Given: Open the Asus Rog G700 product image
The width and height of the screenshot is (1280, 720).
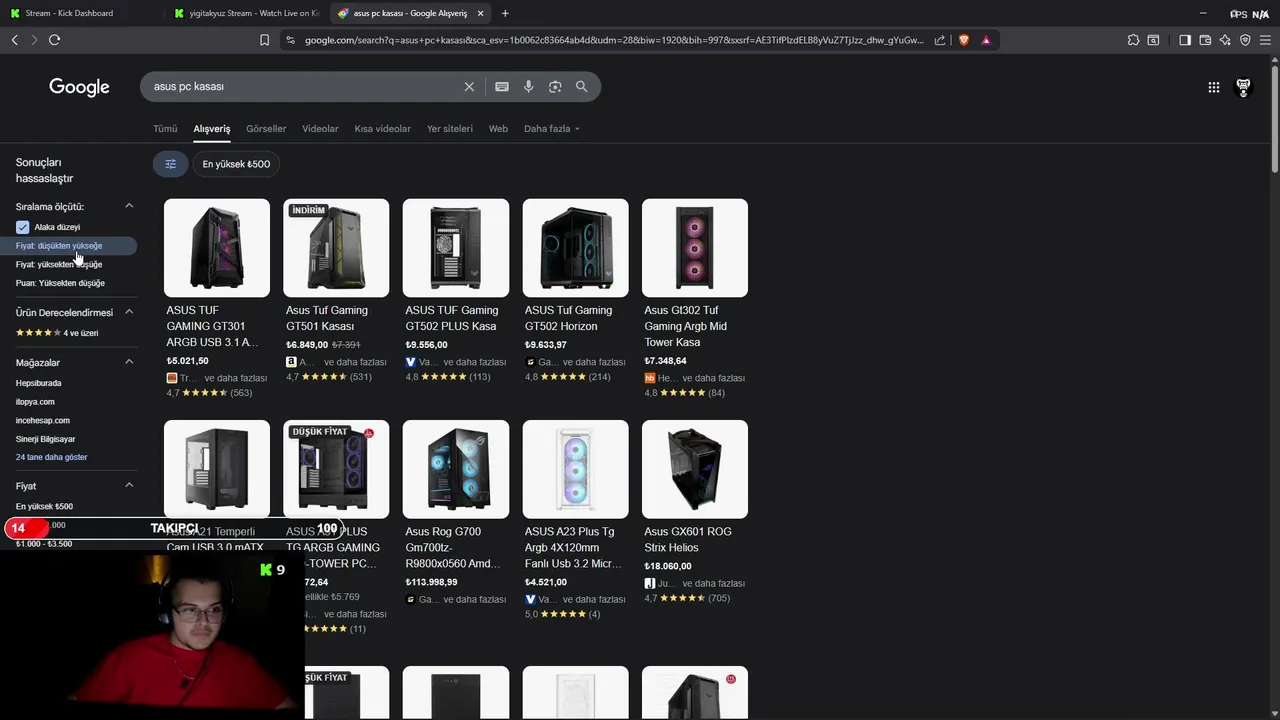Looking at the screenshot, I should [455, 468].
